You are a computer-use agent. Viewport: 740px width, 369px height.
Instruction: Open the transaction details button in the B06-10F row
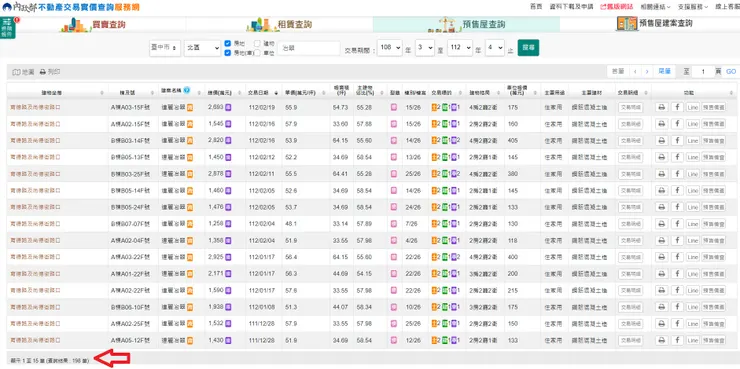point(631,307)
